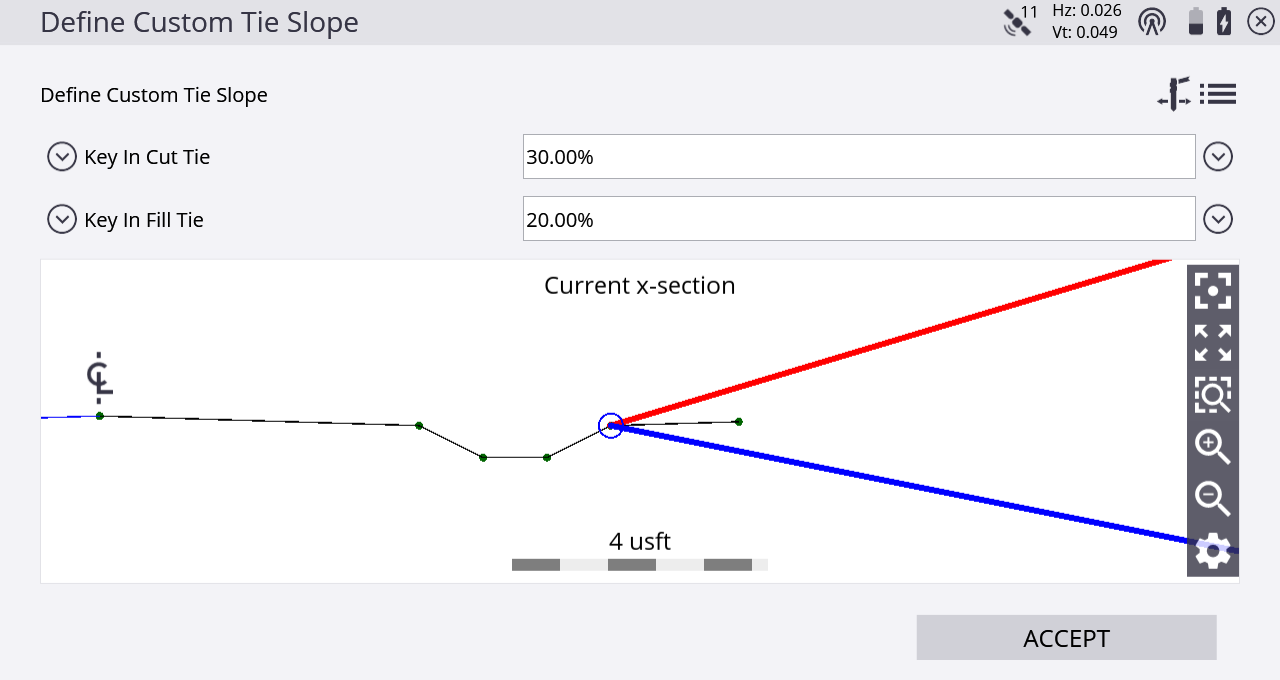Open the list menu icon
Viewport: 1280px width, 680px height.
[x=1218, y=94]
